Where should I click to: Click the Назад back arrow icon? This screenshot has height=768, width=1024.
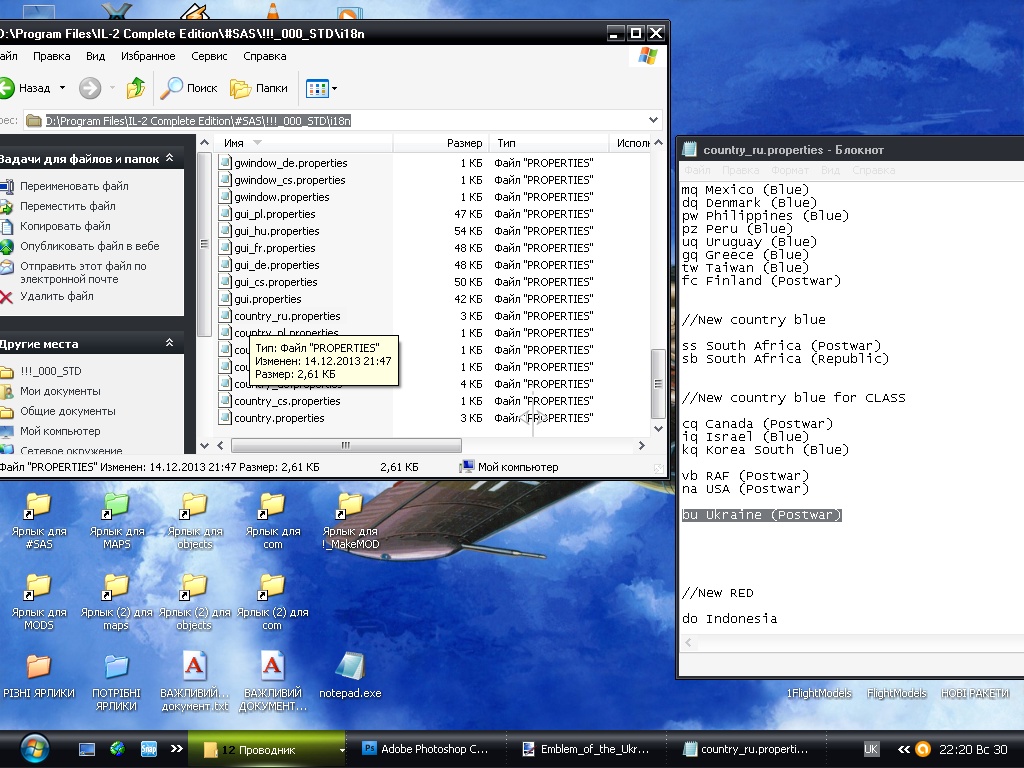tap(6, 88)
